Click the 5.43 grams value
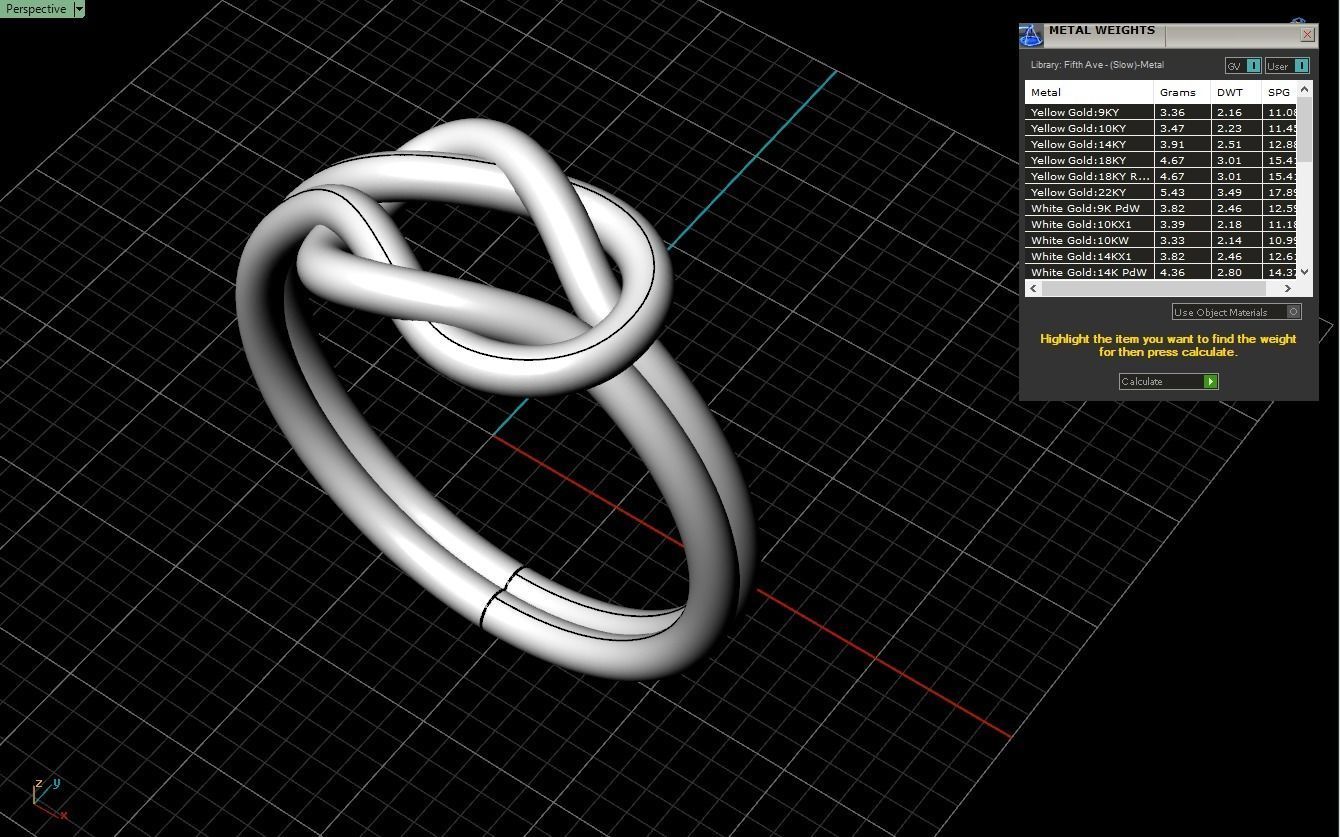This screenshot has width=1340, height=837. pos(1172,192)
